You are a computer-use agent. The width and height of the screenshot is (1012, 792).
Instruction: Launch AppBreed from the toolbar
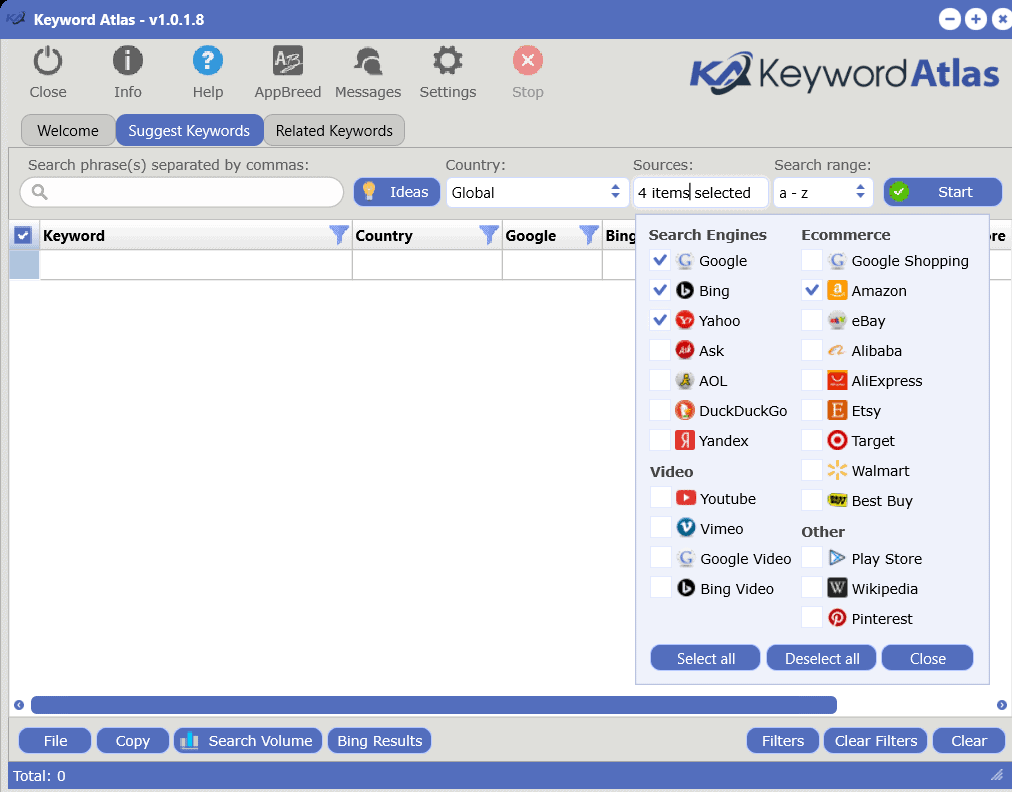(x=288, y=62)
